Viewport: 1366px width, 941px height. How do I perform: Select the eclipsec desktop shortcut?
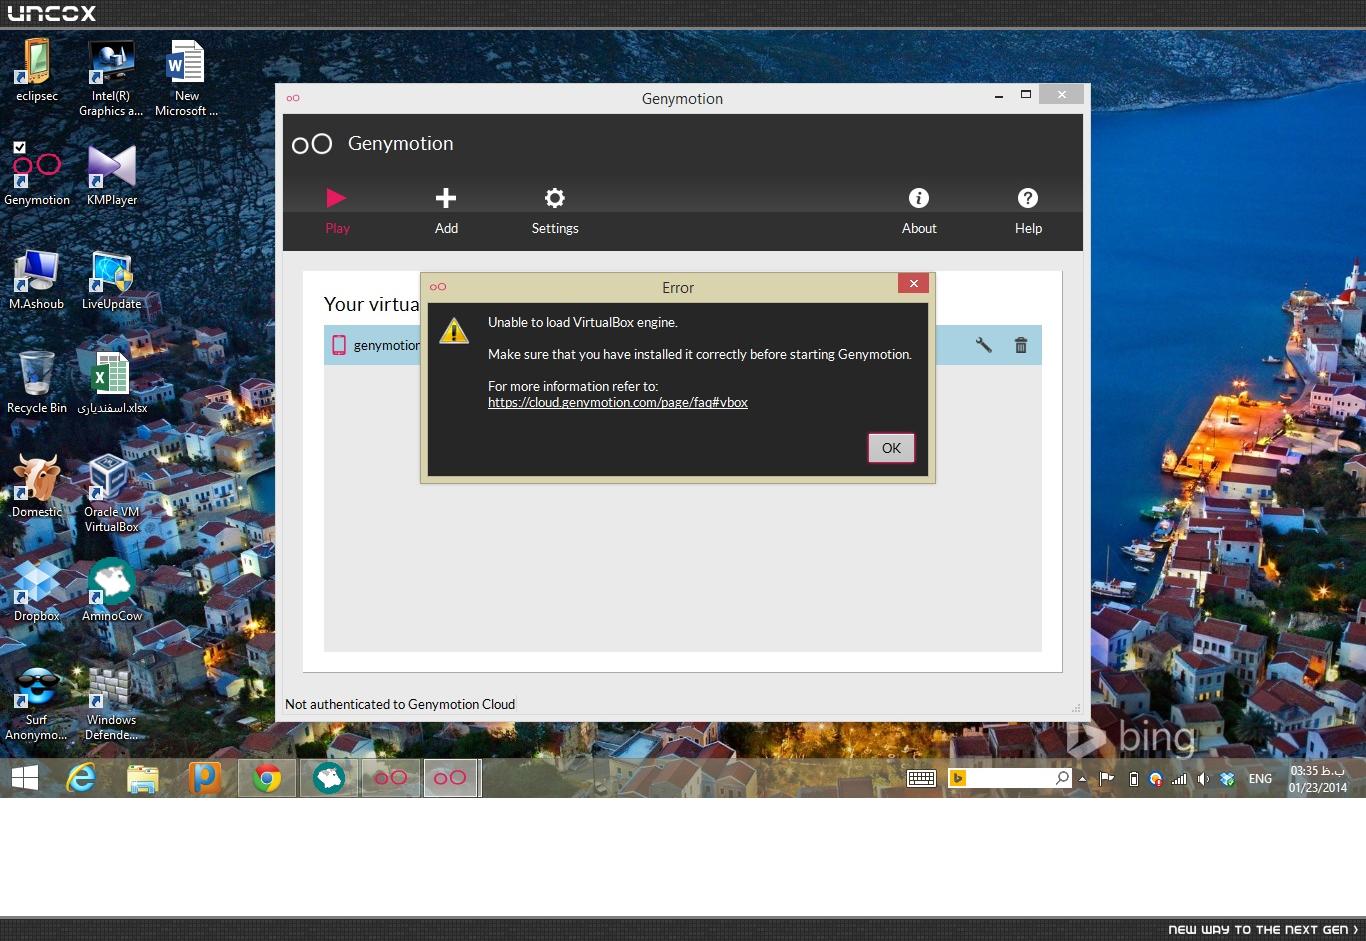37,70
